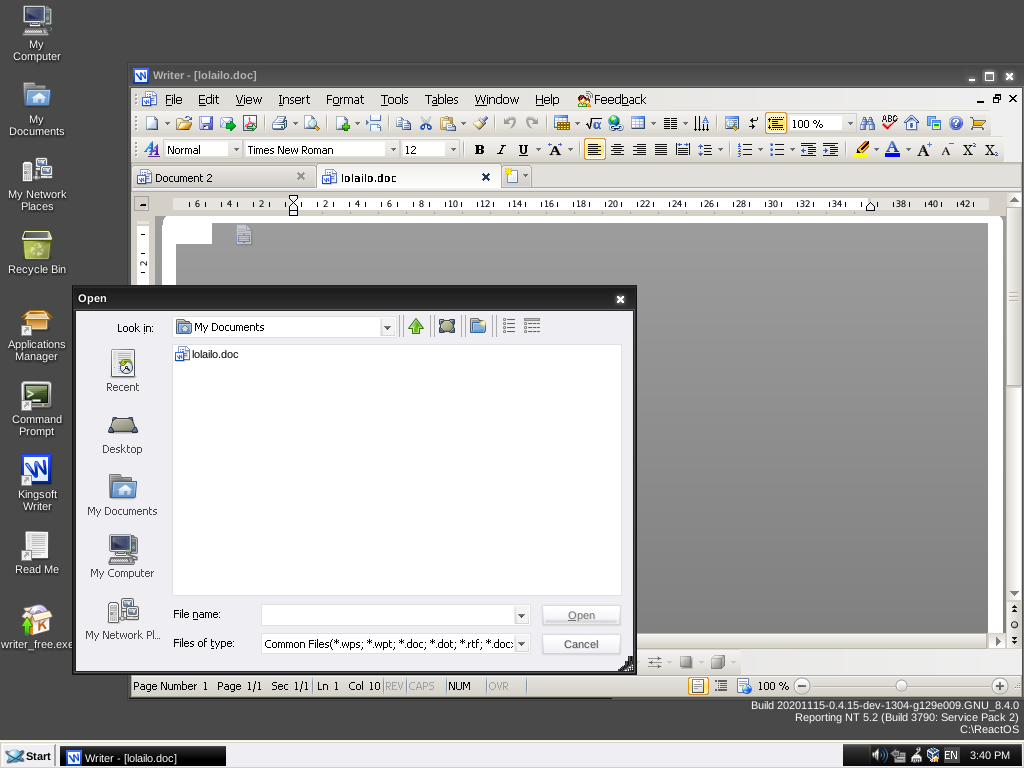Open Find with binoculars icon
This screenshot has height=768, width=1024.
click(867, 123)
